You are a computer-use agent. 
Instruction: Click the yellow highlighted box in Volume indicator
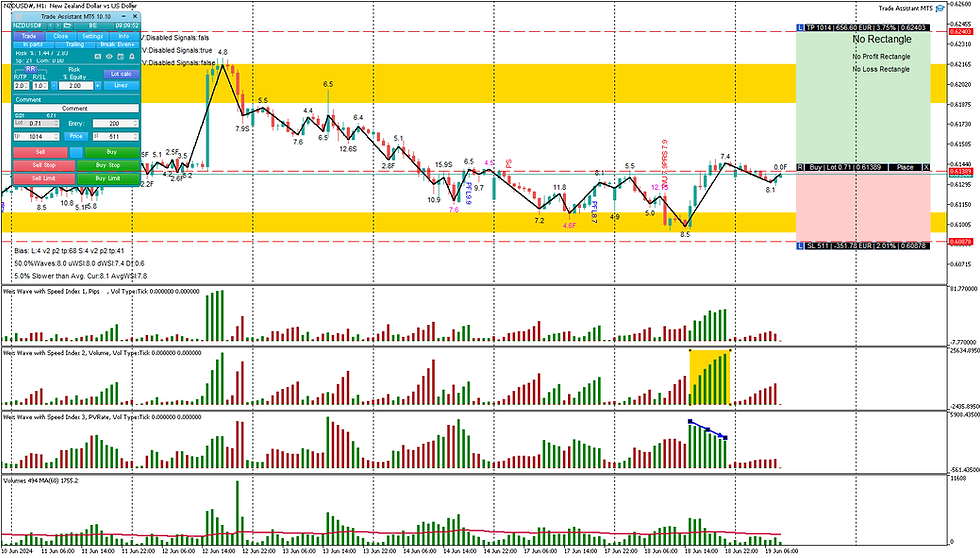[710, 377]
